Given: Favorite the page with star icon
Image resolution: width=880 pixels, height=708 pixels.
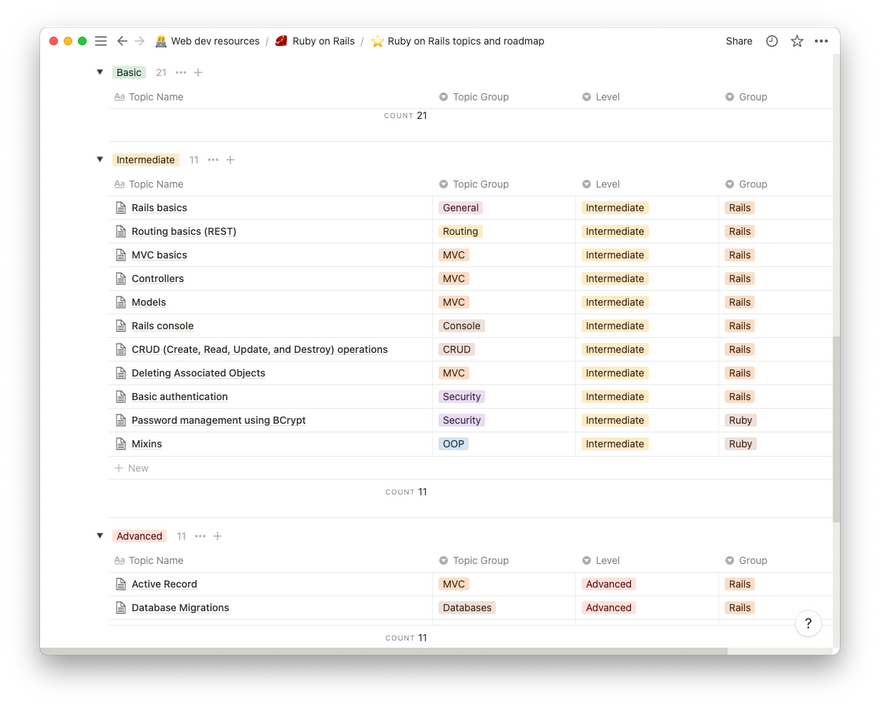Looking at the screenshot, I should (x=797, y=41).
